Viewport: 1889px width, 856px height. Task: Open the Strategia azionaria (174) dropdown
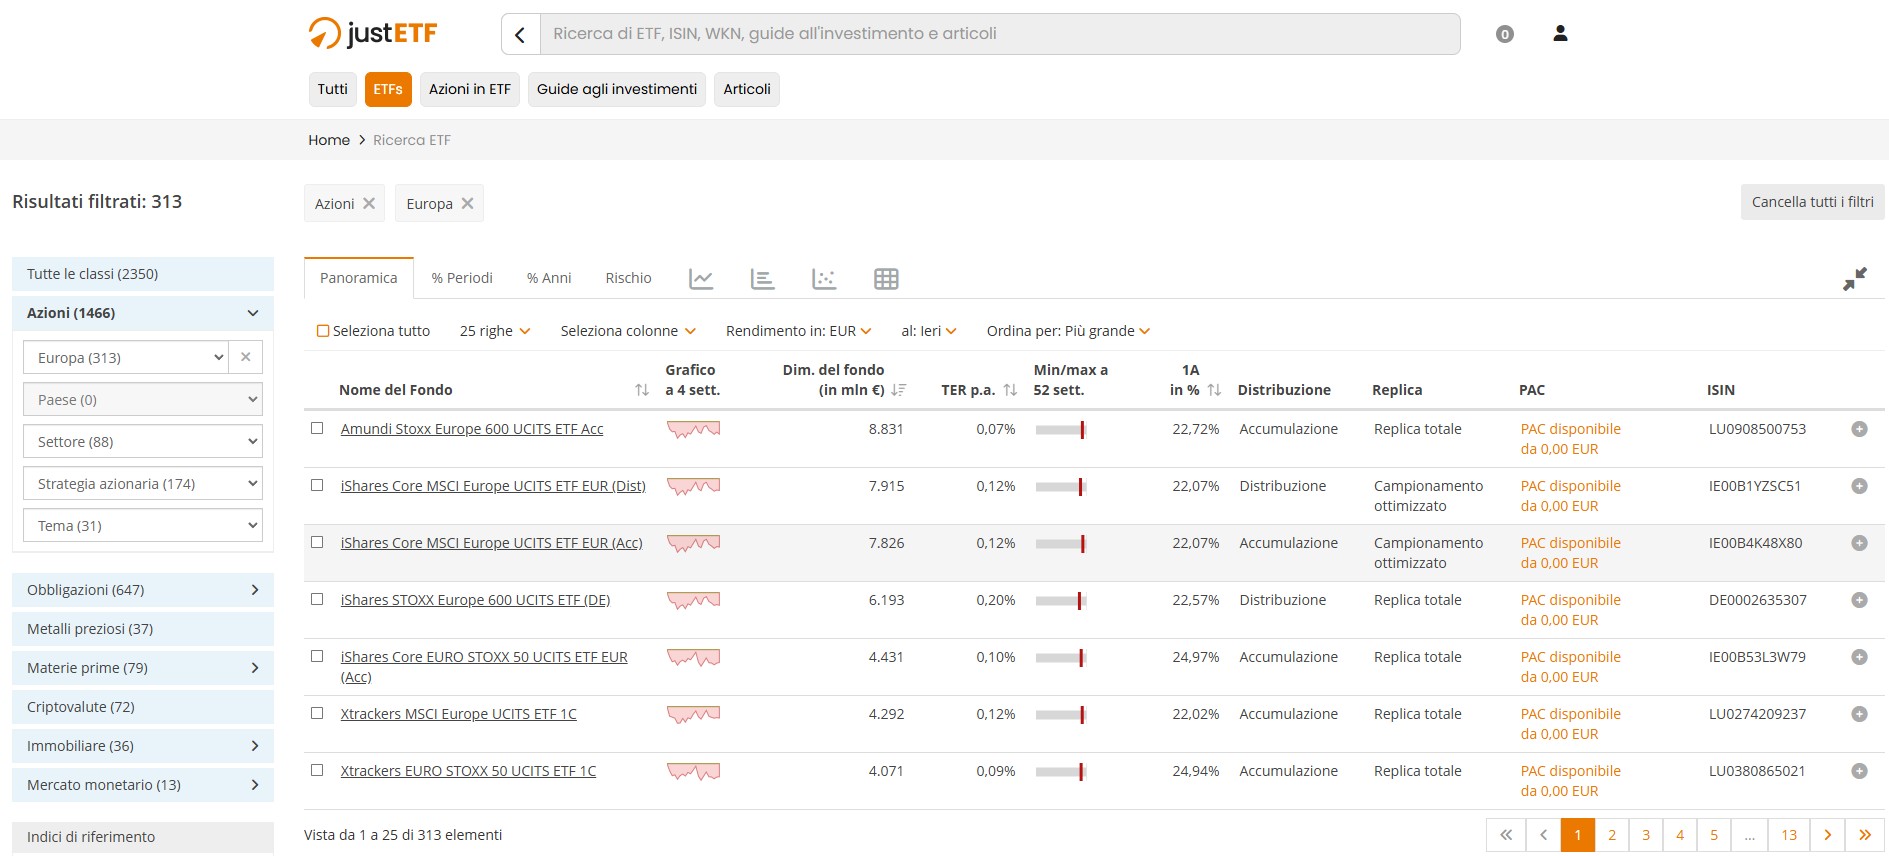click(x=143, y=483)
